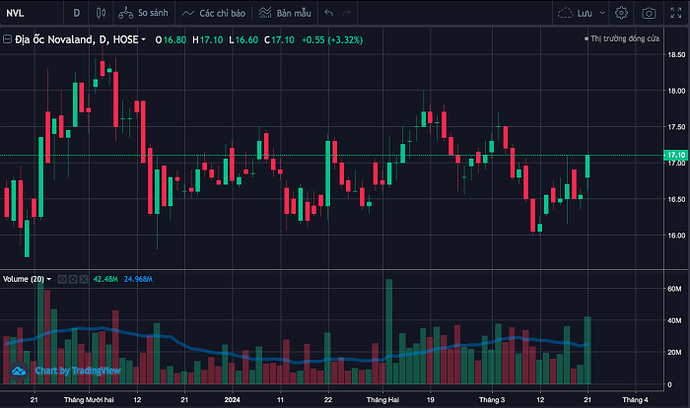690x408 pixels.
Task: Click volume value 42.48M
Action: (105, 279)
